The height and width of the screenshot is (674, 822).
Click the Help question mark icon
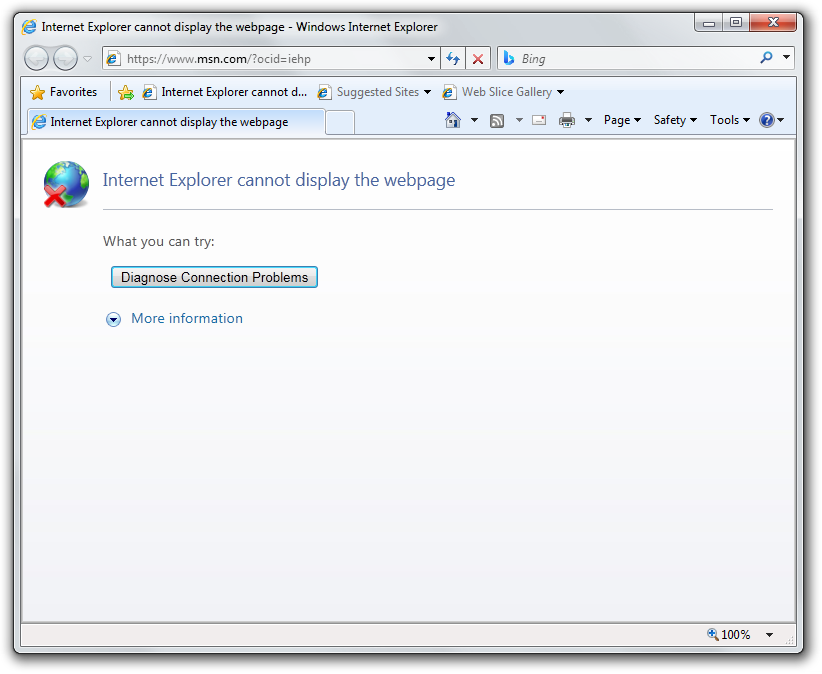pos(766,120)
